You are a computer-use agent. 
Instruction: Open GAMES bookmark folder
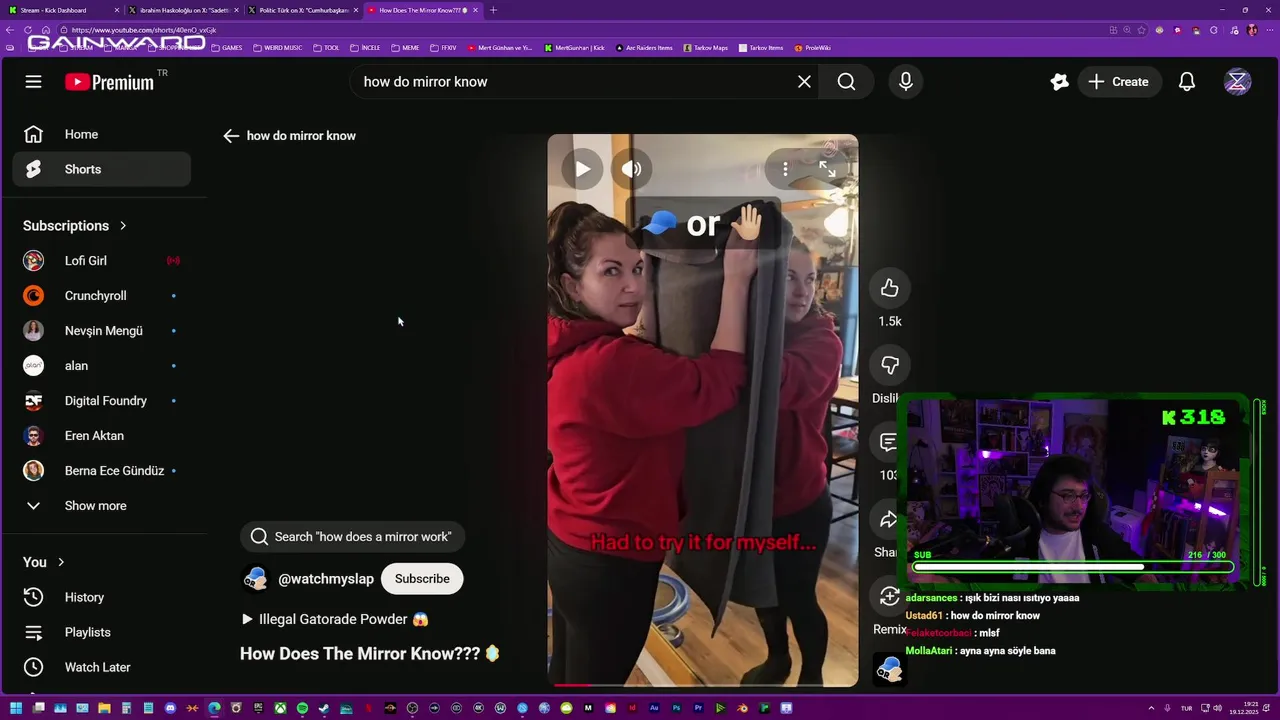click(x=227, y=48)
